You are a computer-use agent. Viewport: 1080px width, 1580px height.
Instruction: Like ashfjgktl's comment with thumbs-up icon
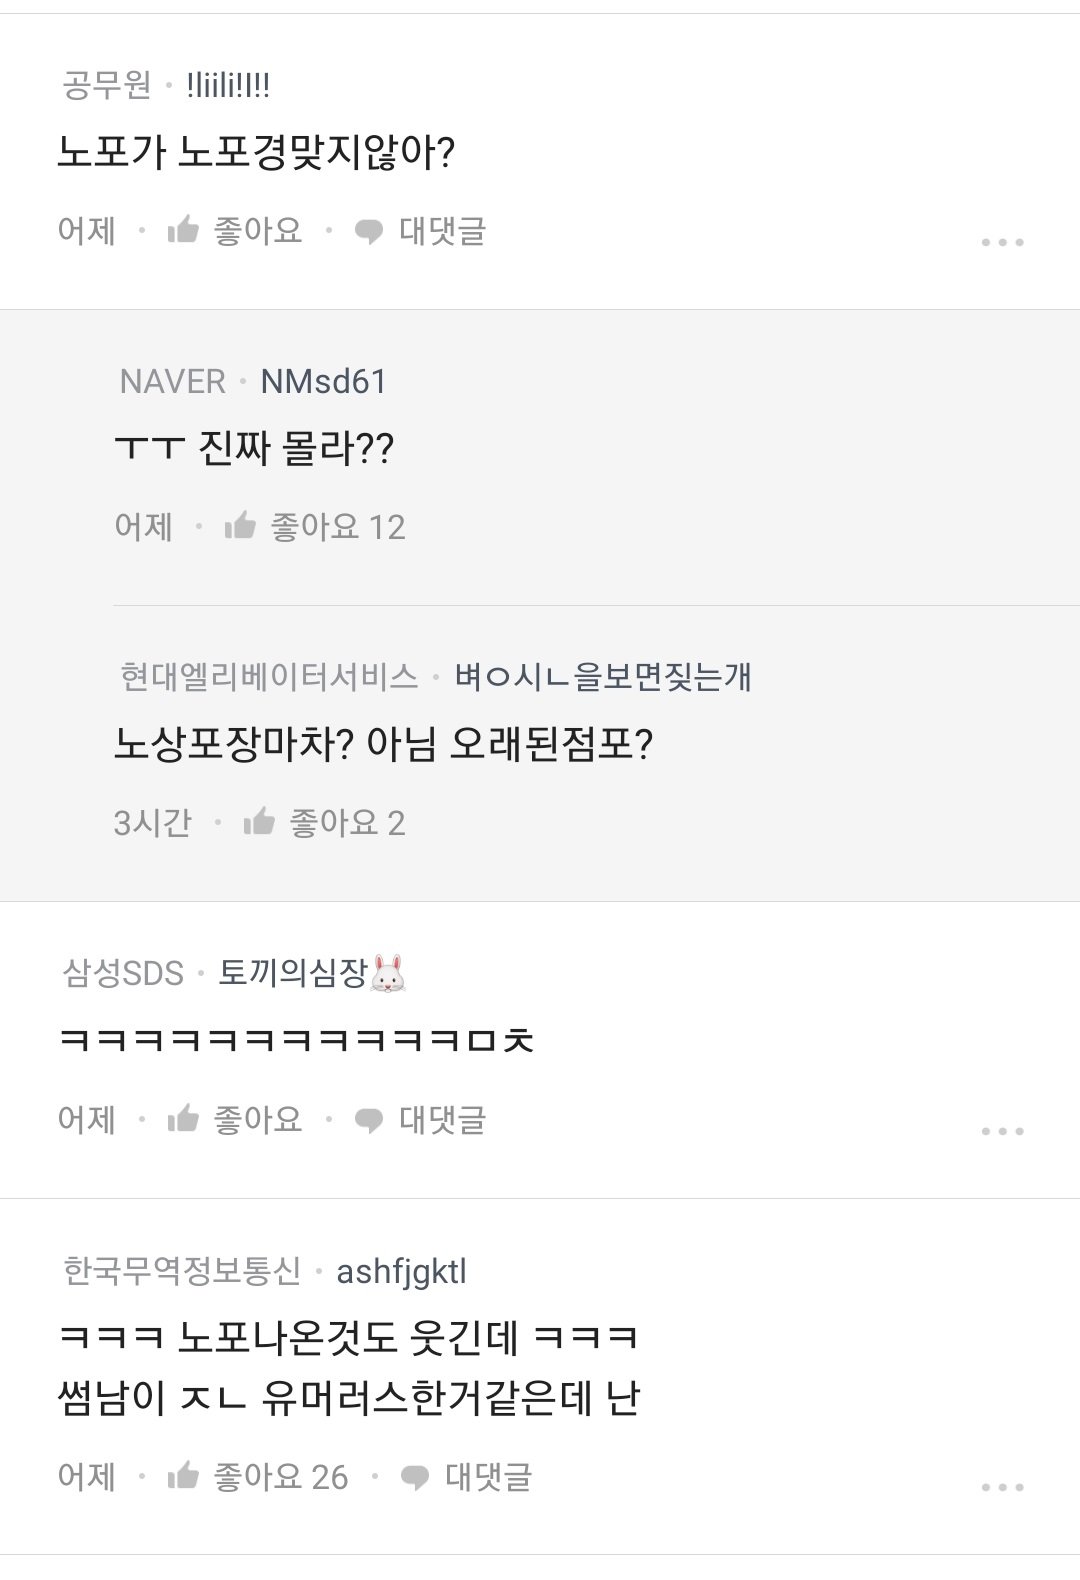pos(183,1476)
